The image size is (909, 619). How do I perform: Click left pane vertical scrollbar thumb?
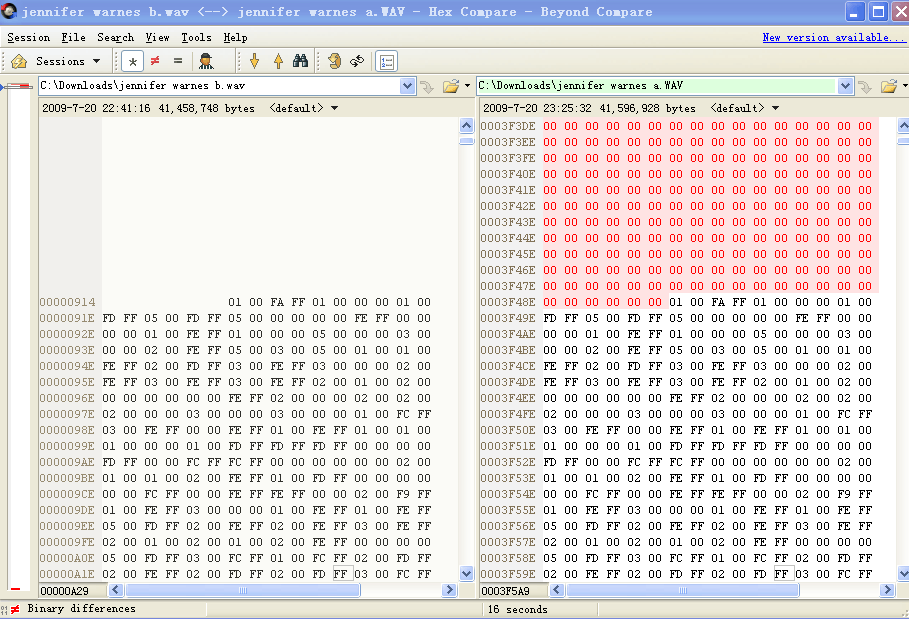click(x=467, y=141)
